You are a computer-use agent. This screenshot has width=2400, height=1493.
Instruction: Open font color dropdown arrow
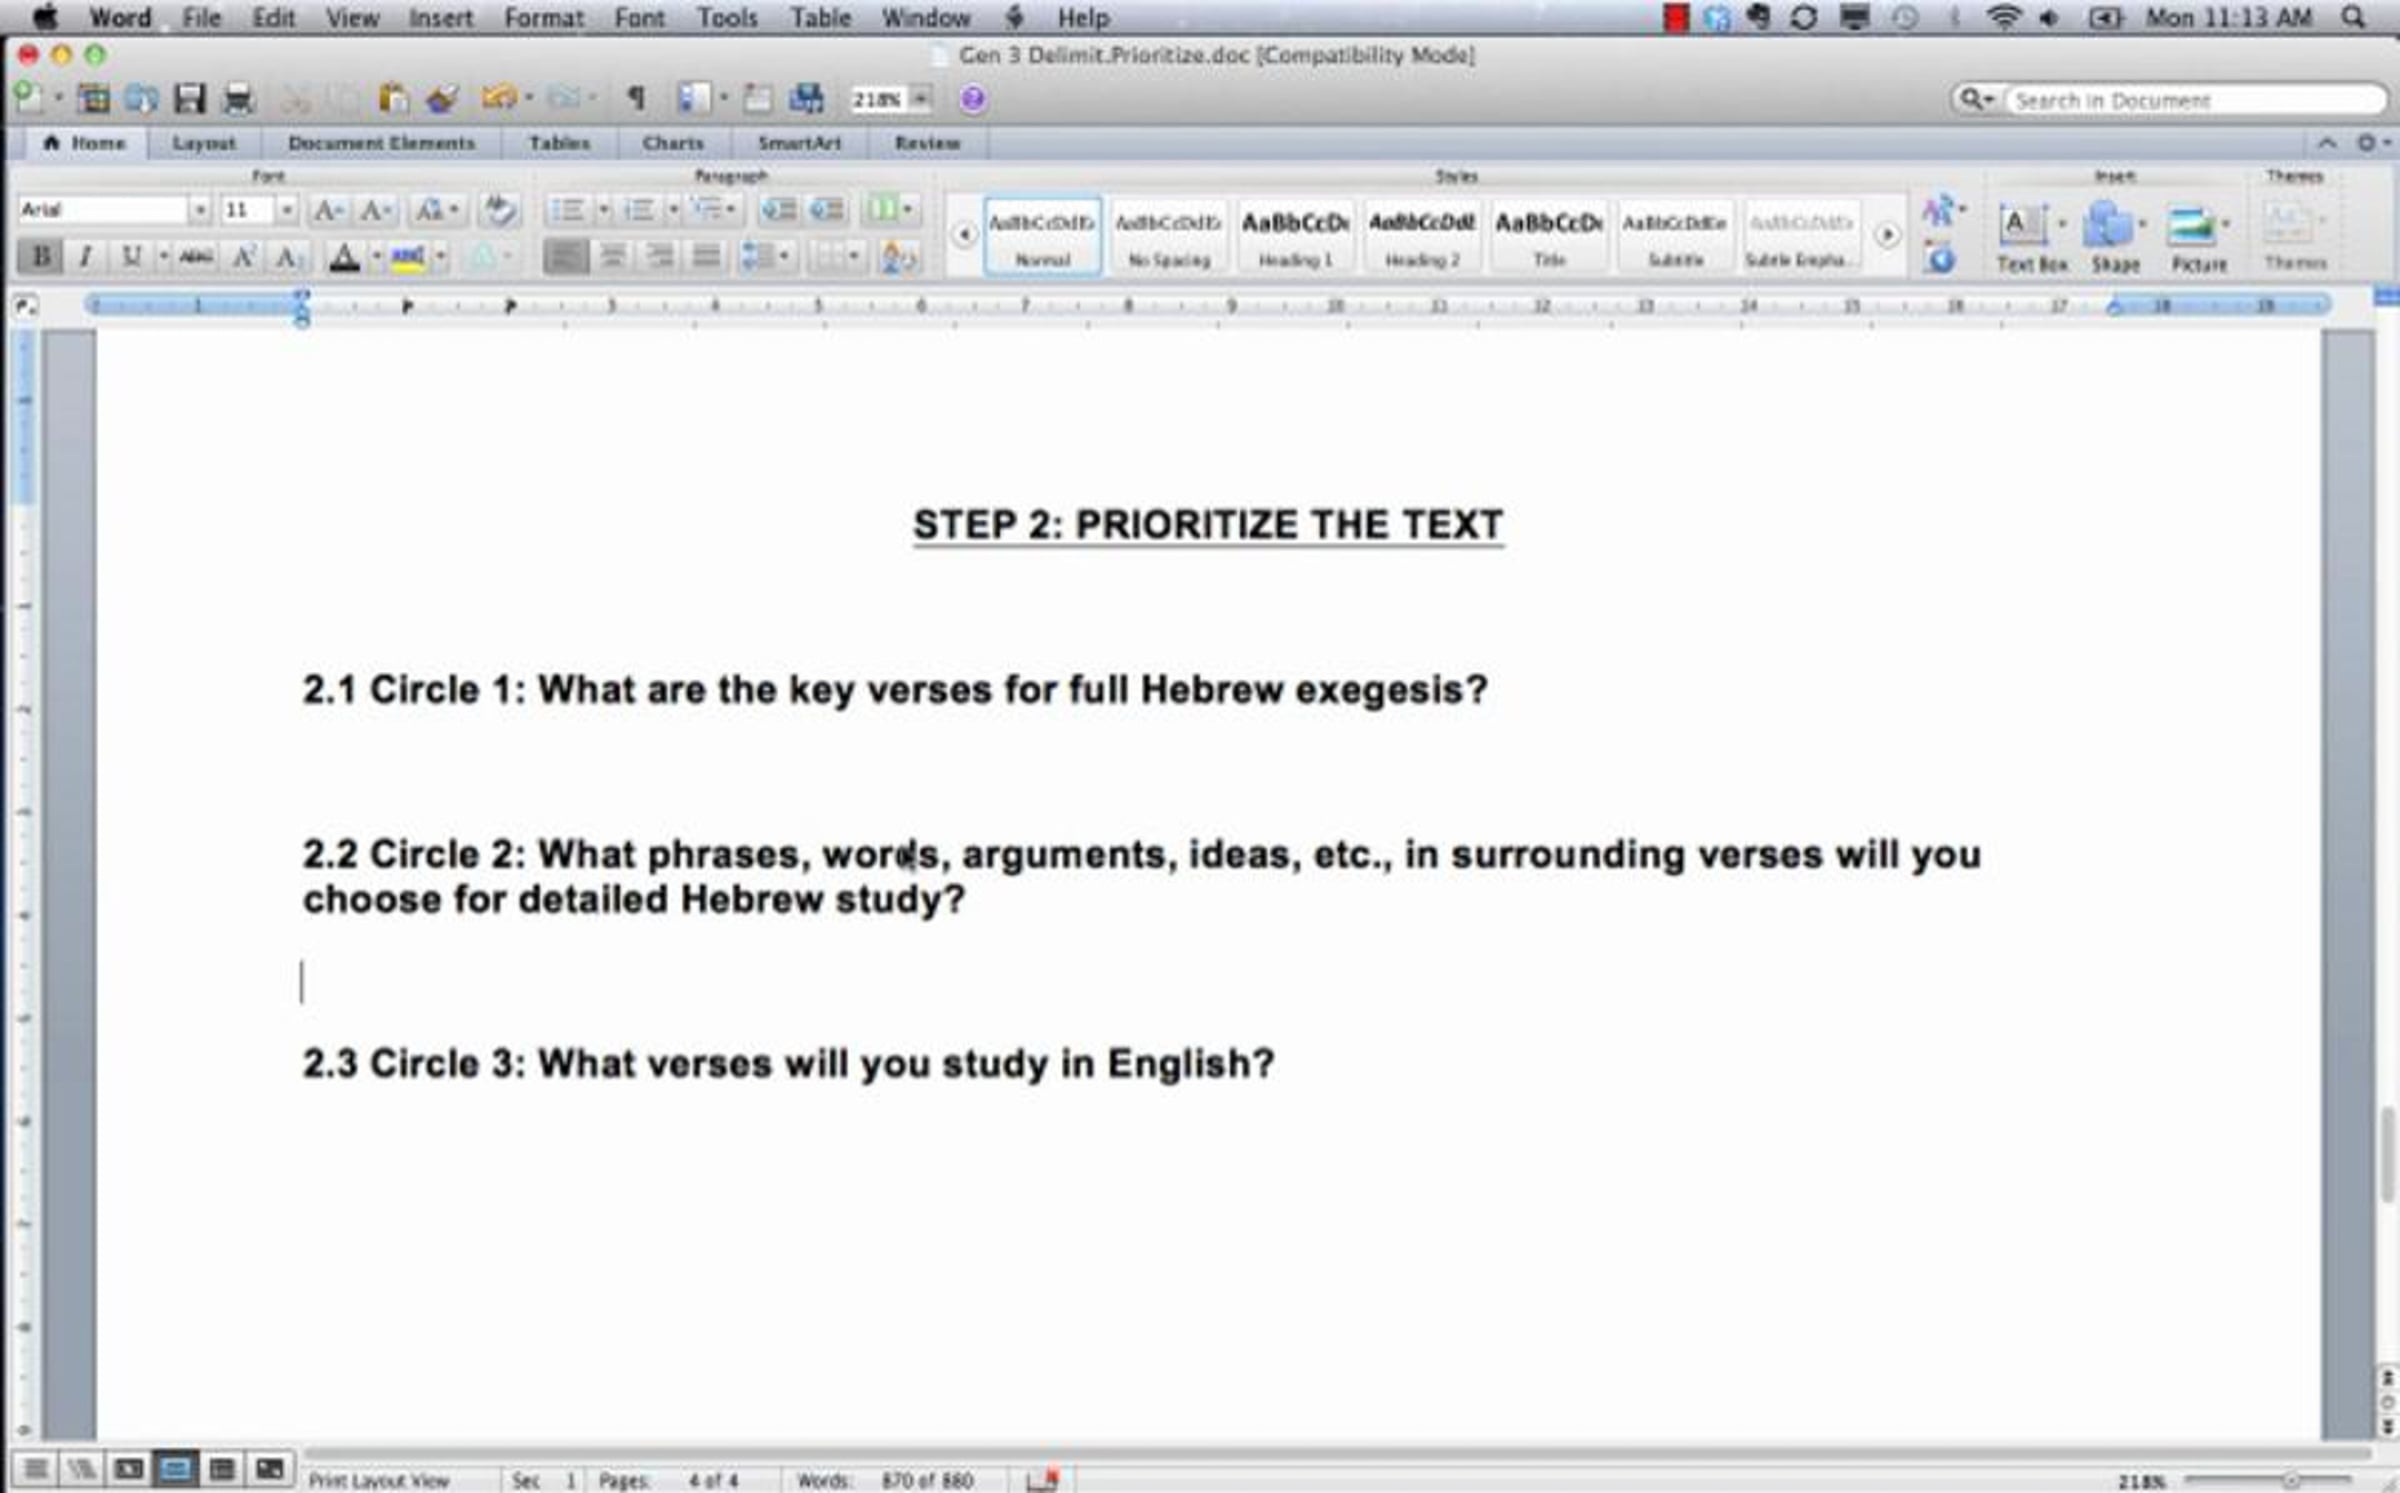click(376, 257)
